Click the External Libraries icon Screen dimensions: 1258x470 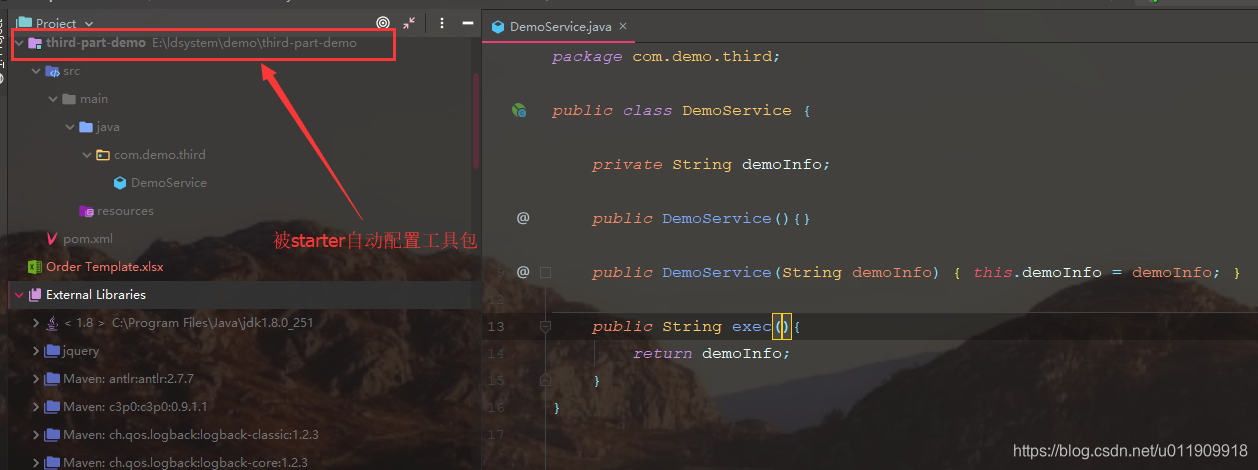pyautogui.click(x=35, y=295)
